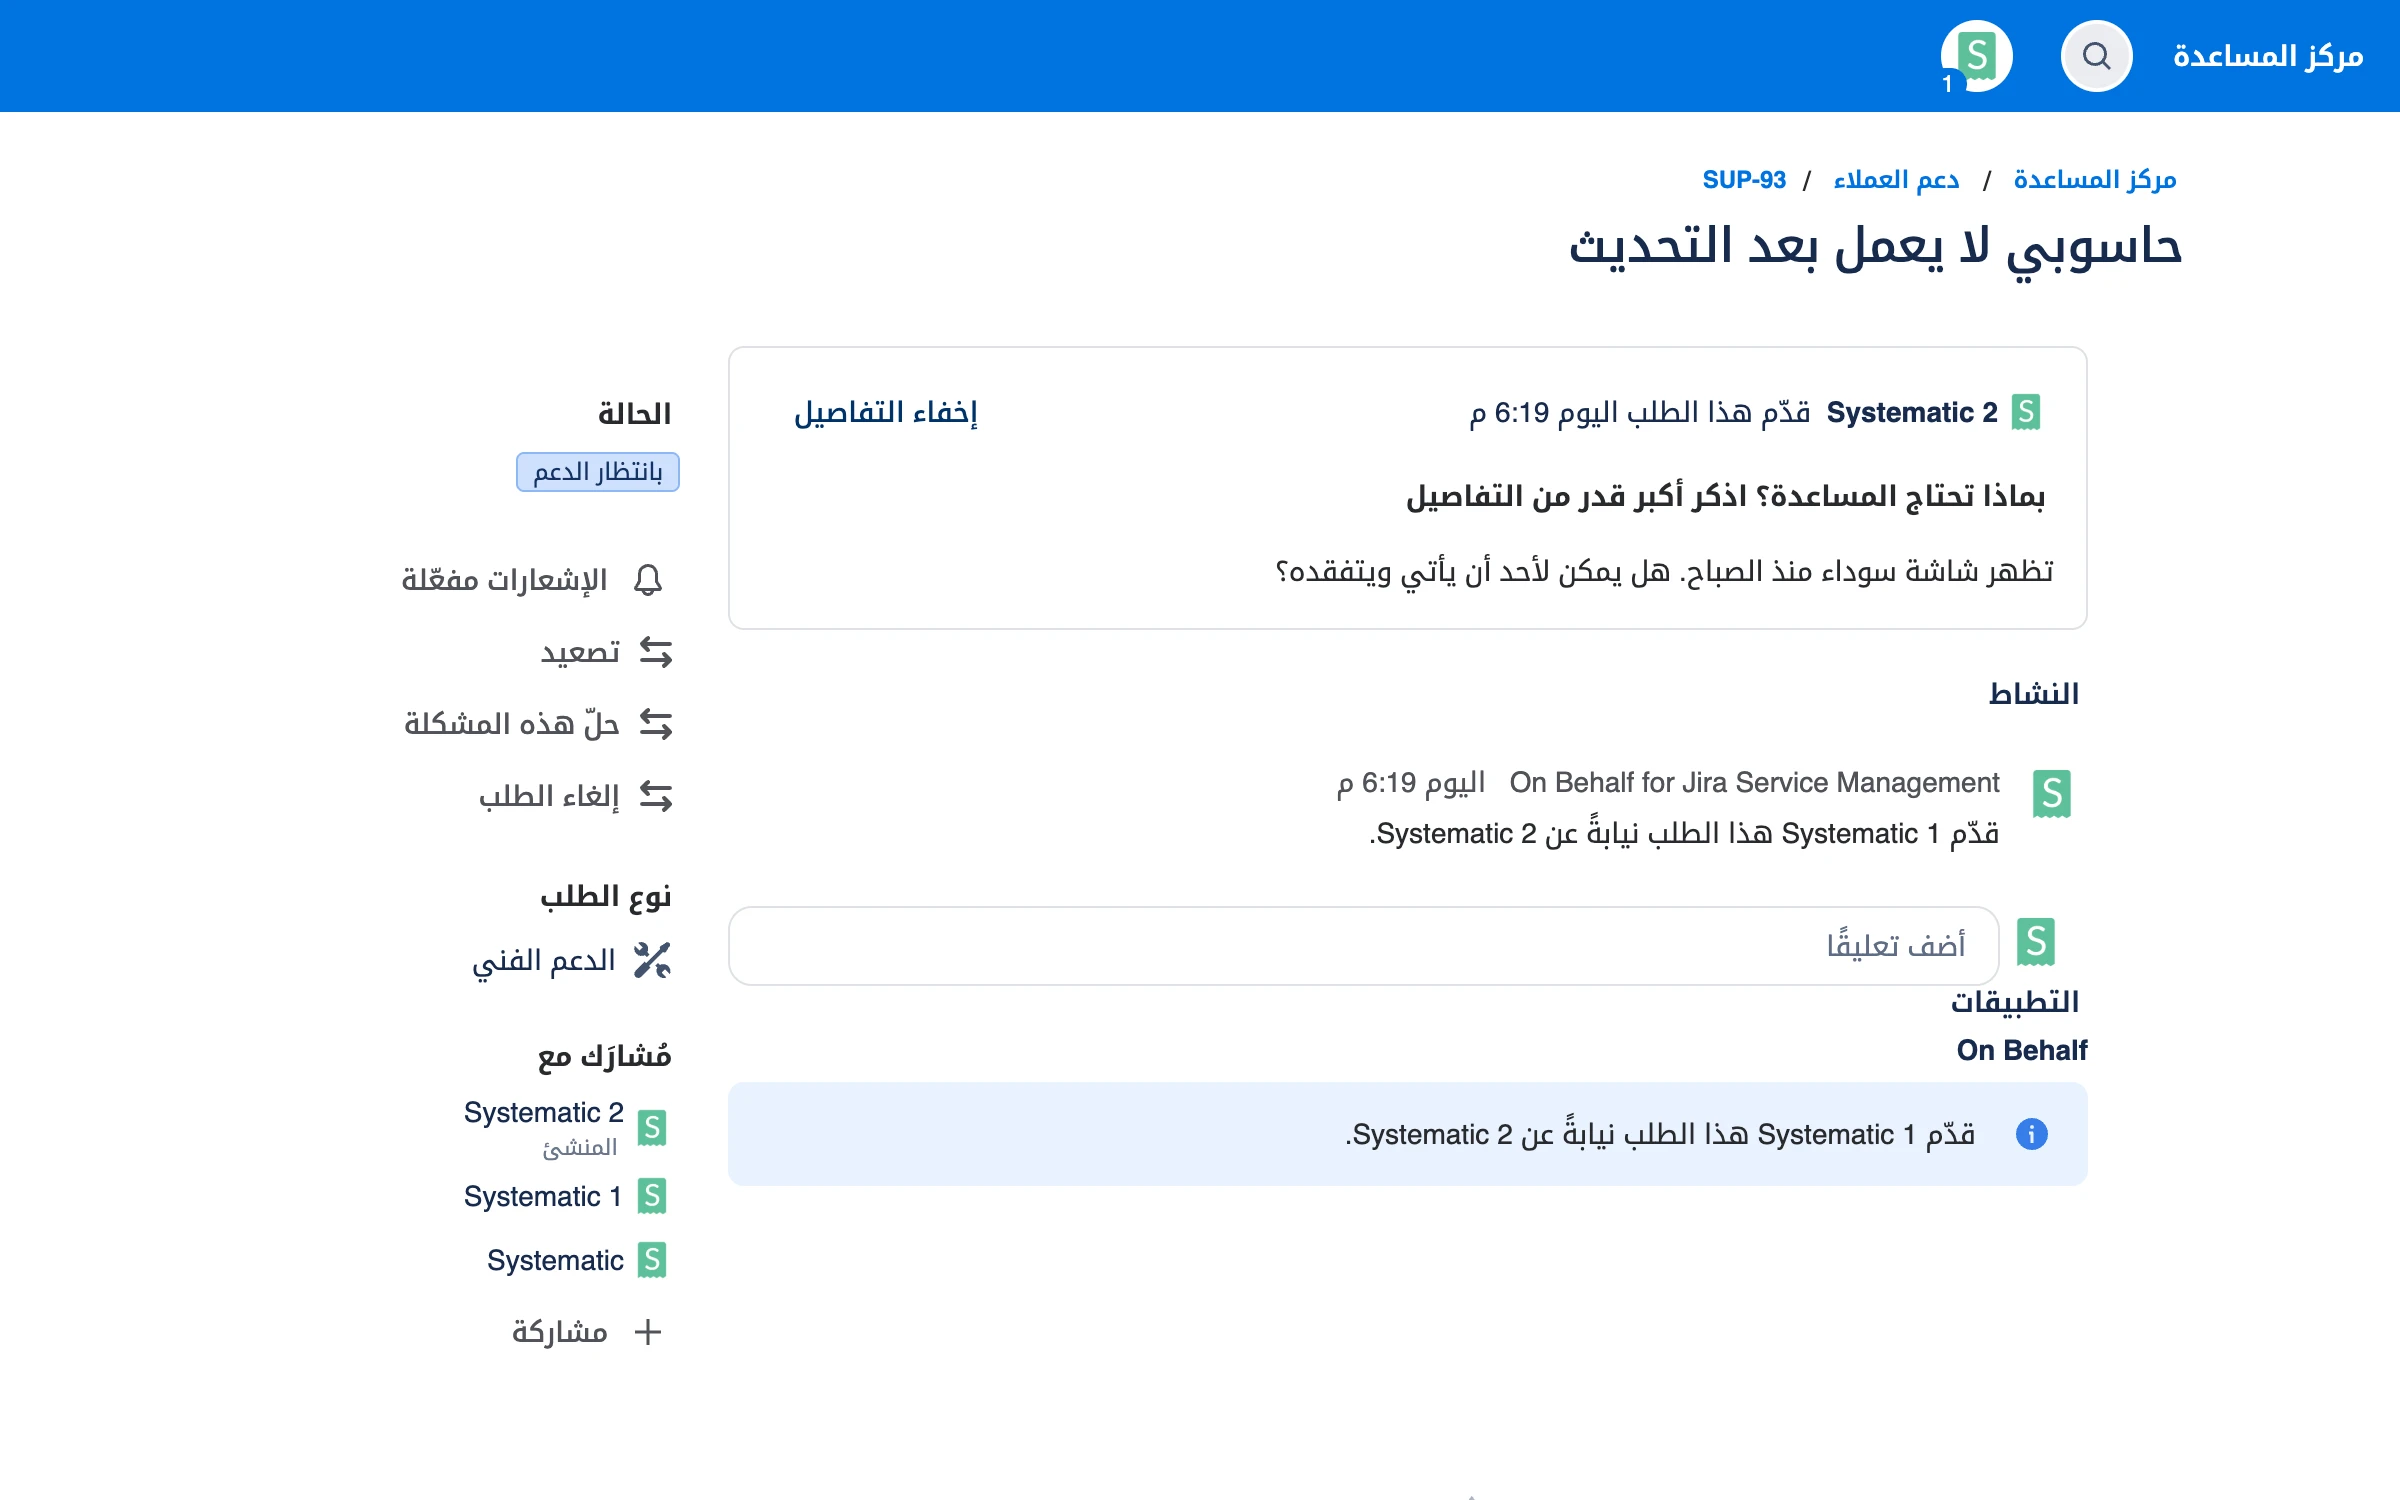Click reporter avatar in request details card
This screenshot has width=2400, height=1500.
2026,412
